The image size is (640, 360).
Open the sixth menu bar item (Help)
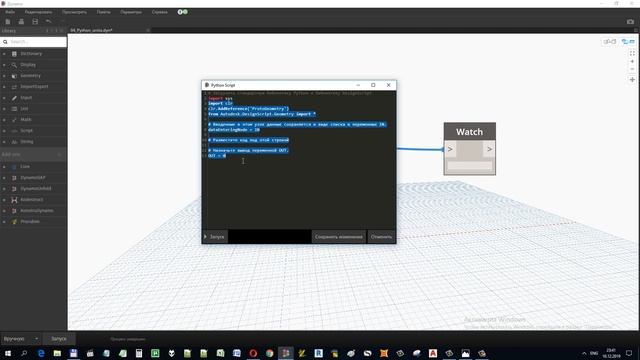click(160, 12)
